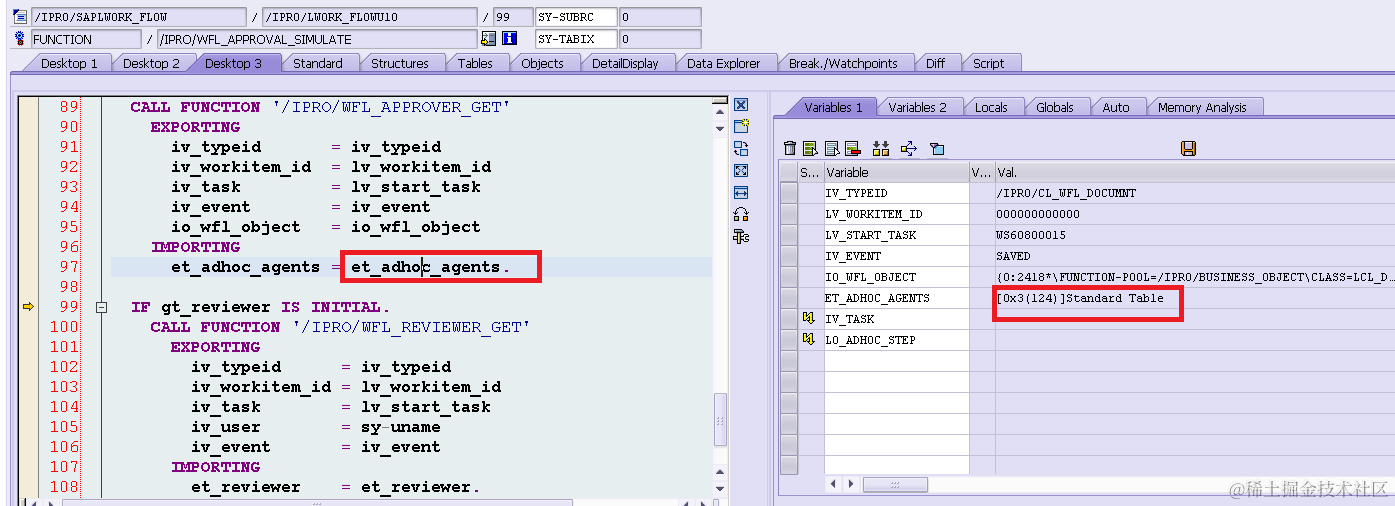Click the yellow sort icon in variables toolbar

tap(881, 148)
